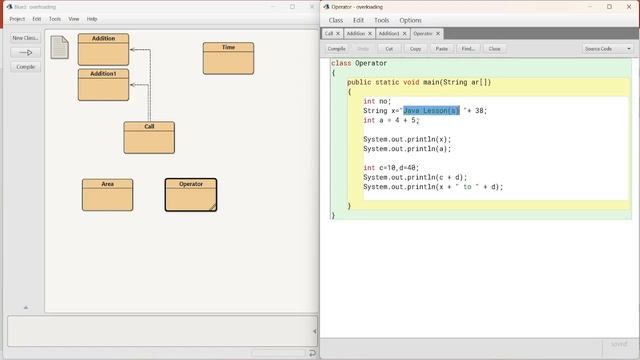Viewport: 640px width, 360px height.
Task: Select the Addition class box
Action: (x=103, y=49)
